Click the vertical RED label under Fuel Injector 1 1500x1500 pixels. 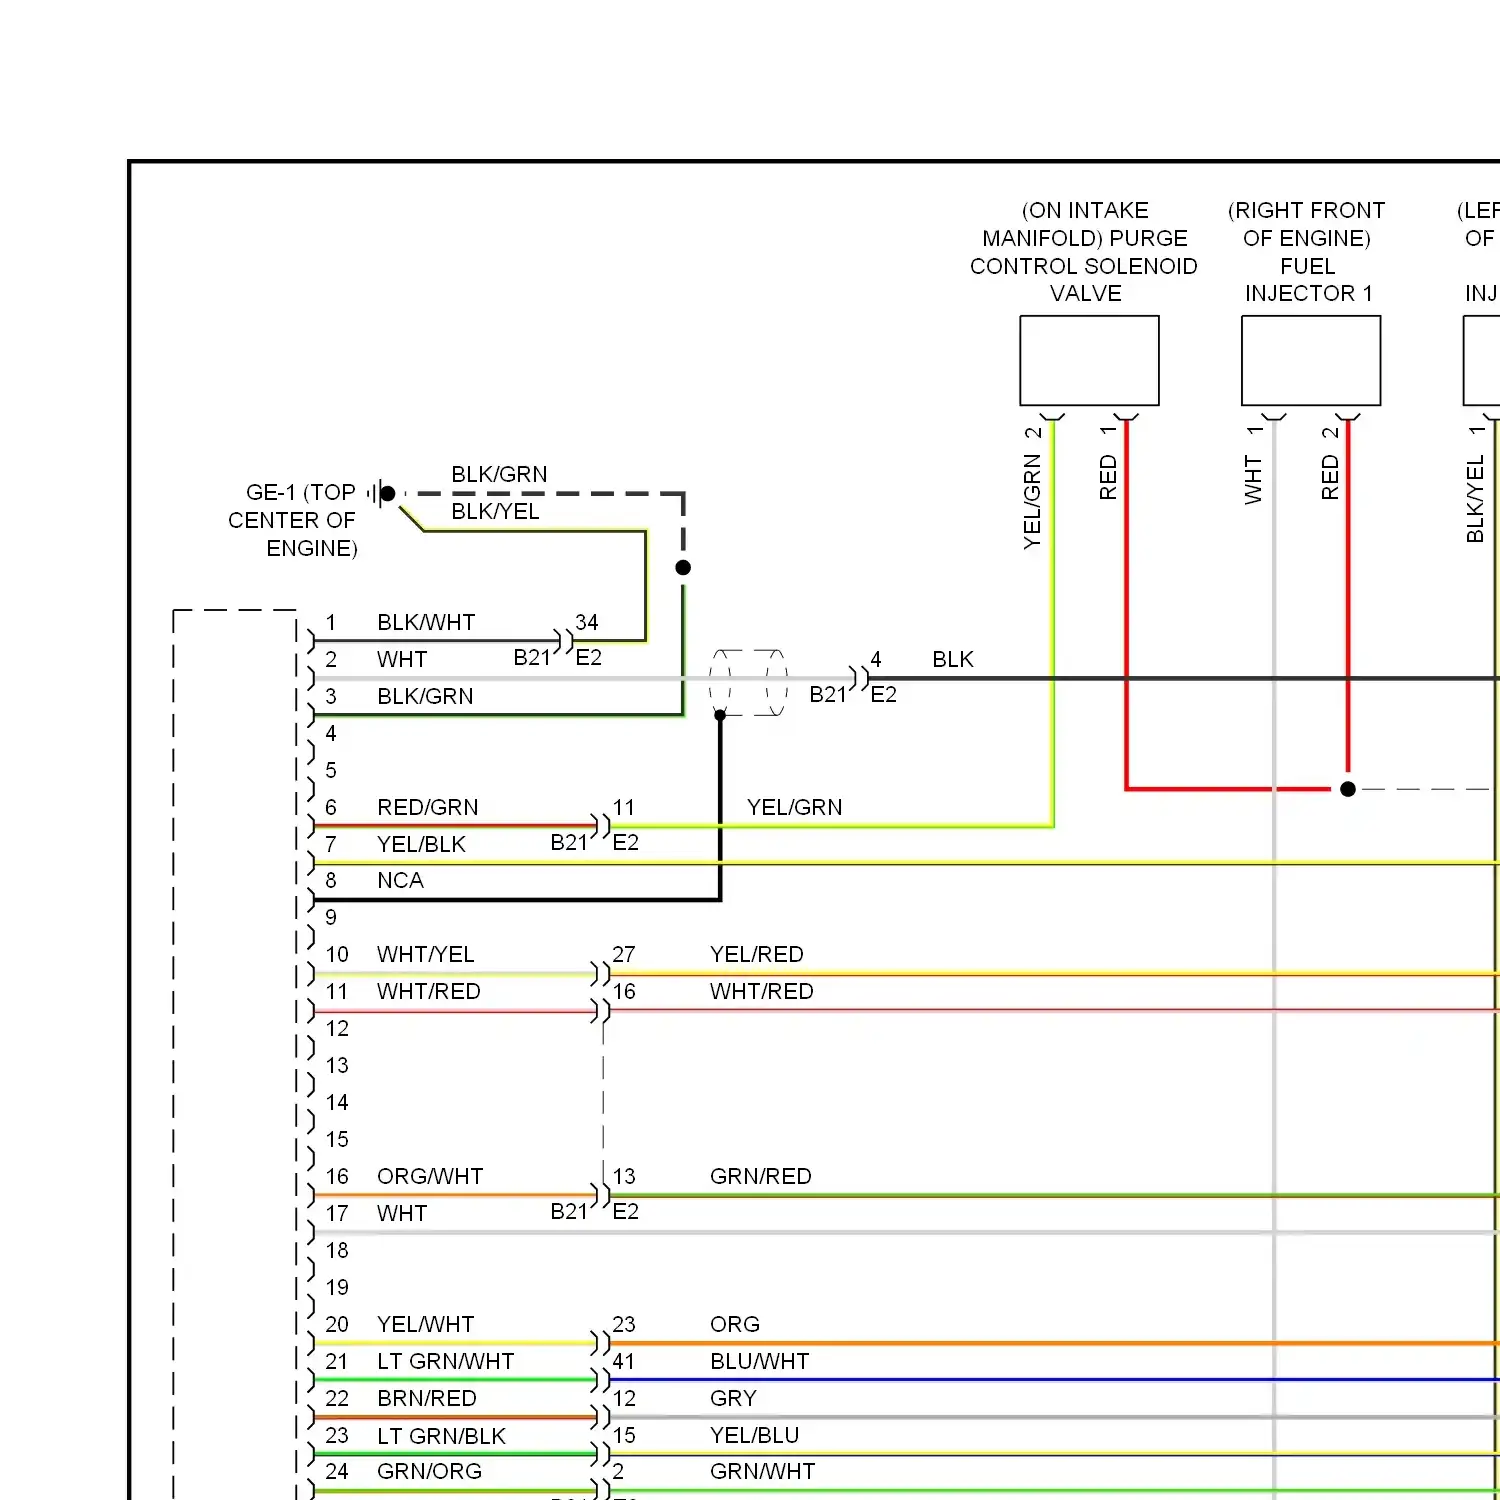pyautogui.click(x=1330, y=477)
